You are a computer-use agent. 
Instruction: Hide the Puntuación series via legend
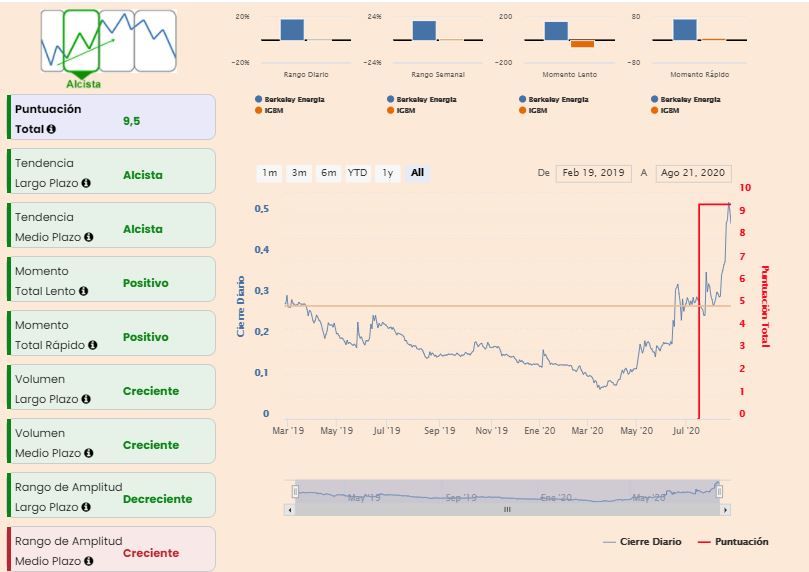[x=733, y=542]
